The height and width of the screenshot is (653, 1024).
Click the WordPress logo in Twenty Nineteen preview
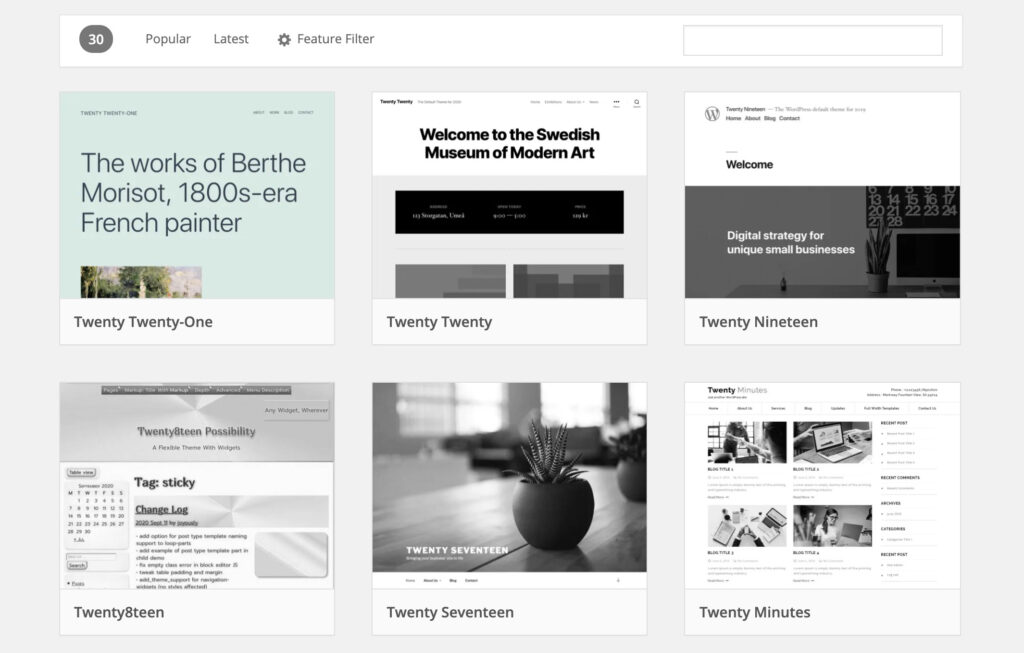point(712,114)
